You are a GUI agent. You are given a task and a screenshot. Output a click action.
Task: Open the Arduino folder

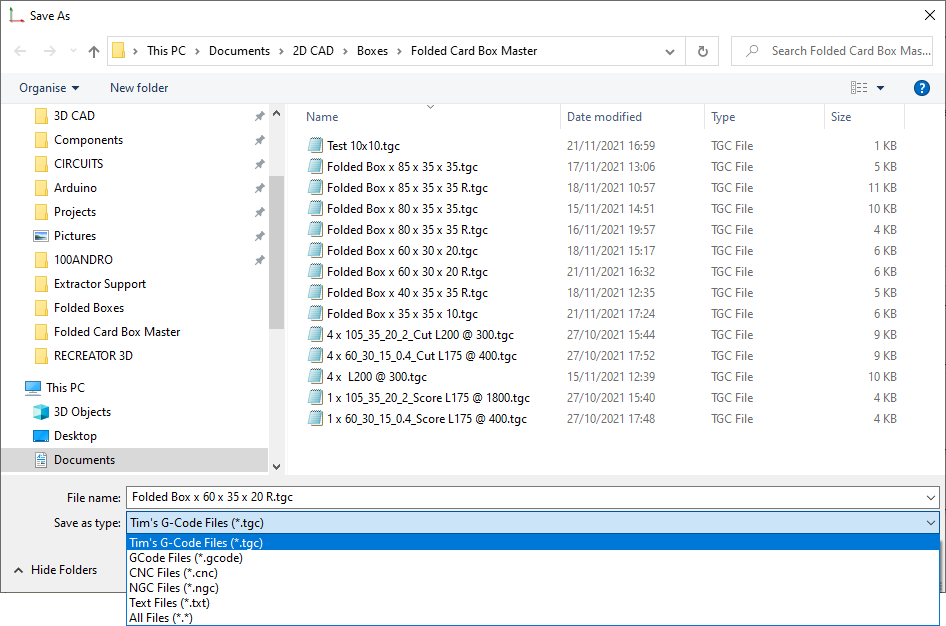click(75, 188)
